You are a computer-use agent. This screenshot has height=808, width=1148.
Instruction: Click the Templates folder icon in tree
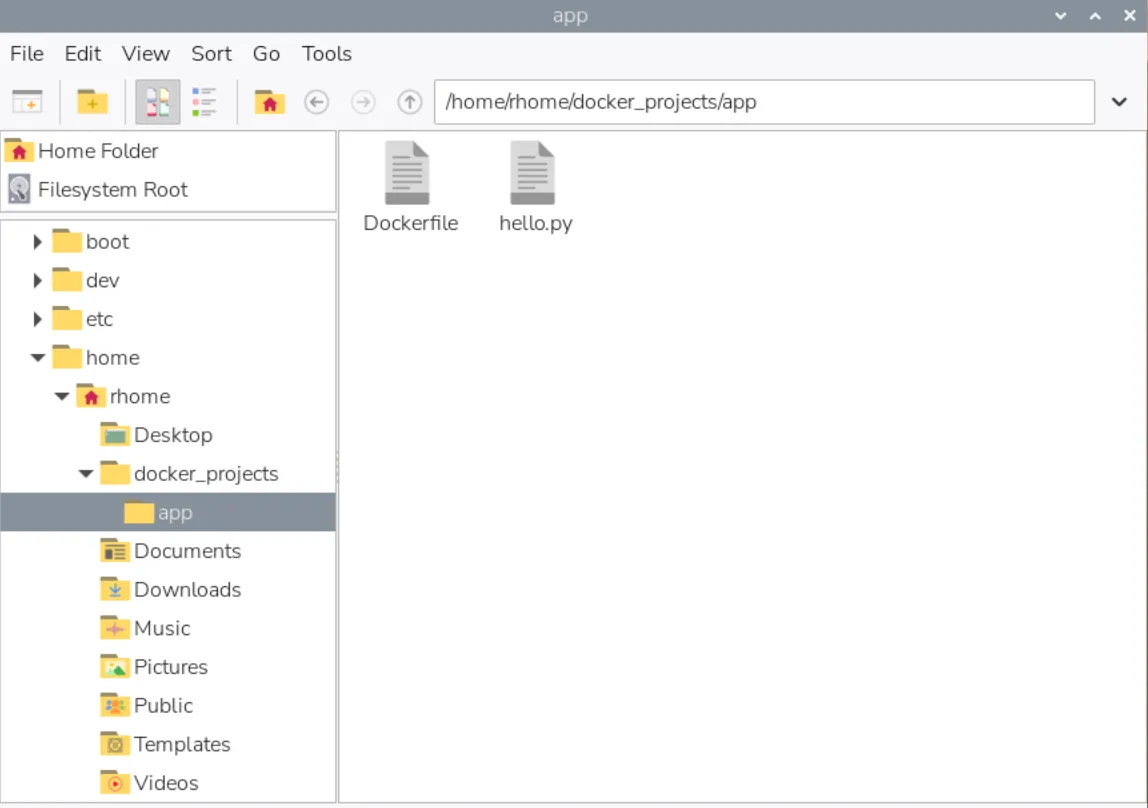click(x=114, y=744)
